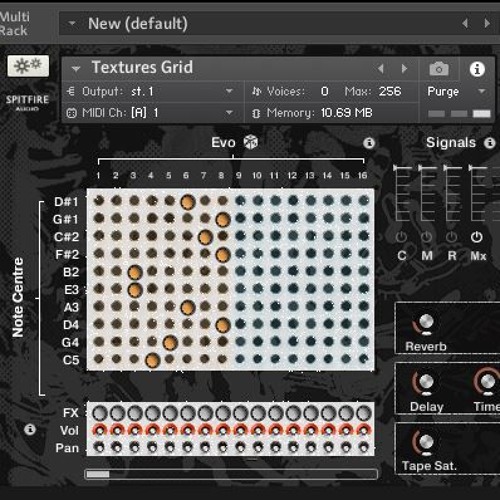Click the M signal fader

(427, 192)
